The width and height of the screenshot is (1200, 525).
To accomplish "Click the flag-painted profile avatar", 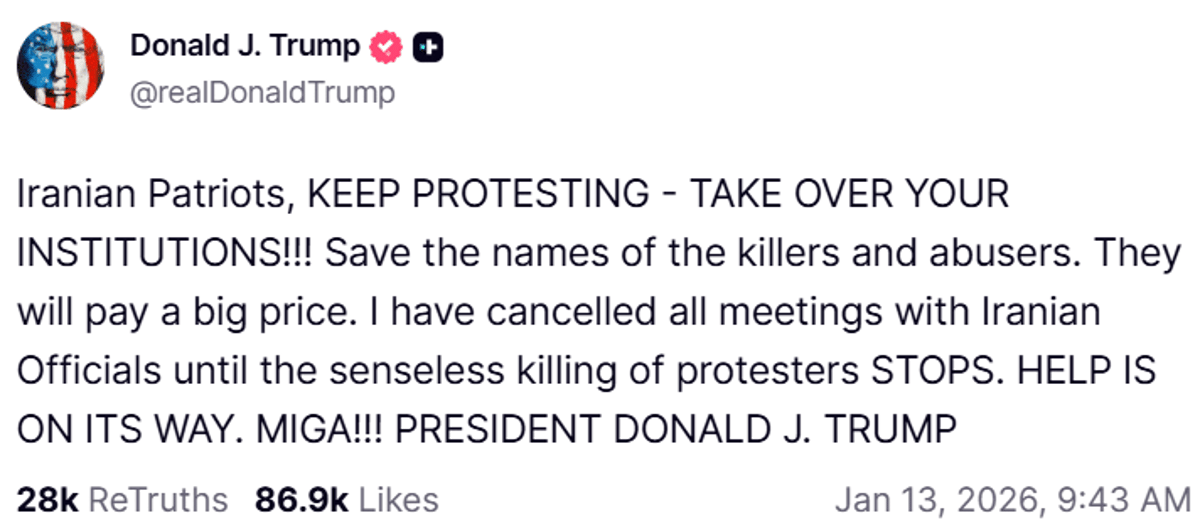I will click(x=60, y=65).
